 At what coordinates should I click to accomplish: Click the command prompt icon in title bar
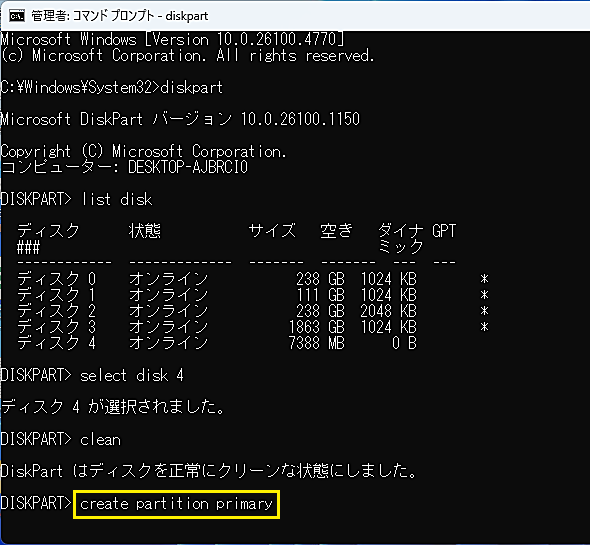click(17, 16)
